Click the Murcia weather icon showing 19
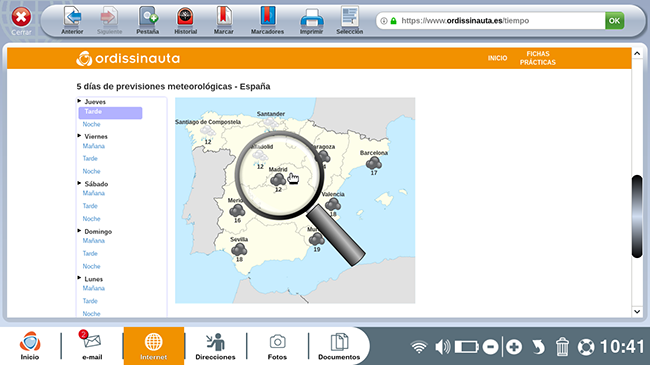This screenshot has height=365, width=650. click(x=317, y=239)
